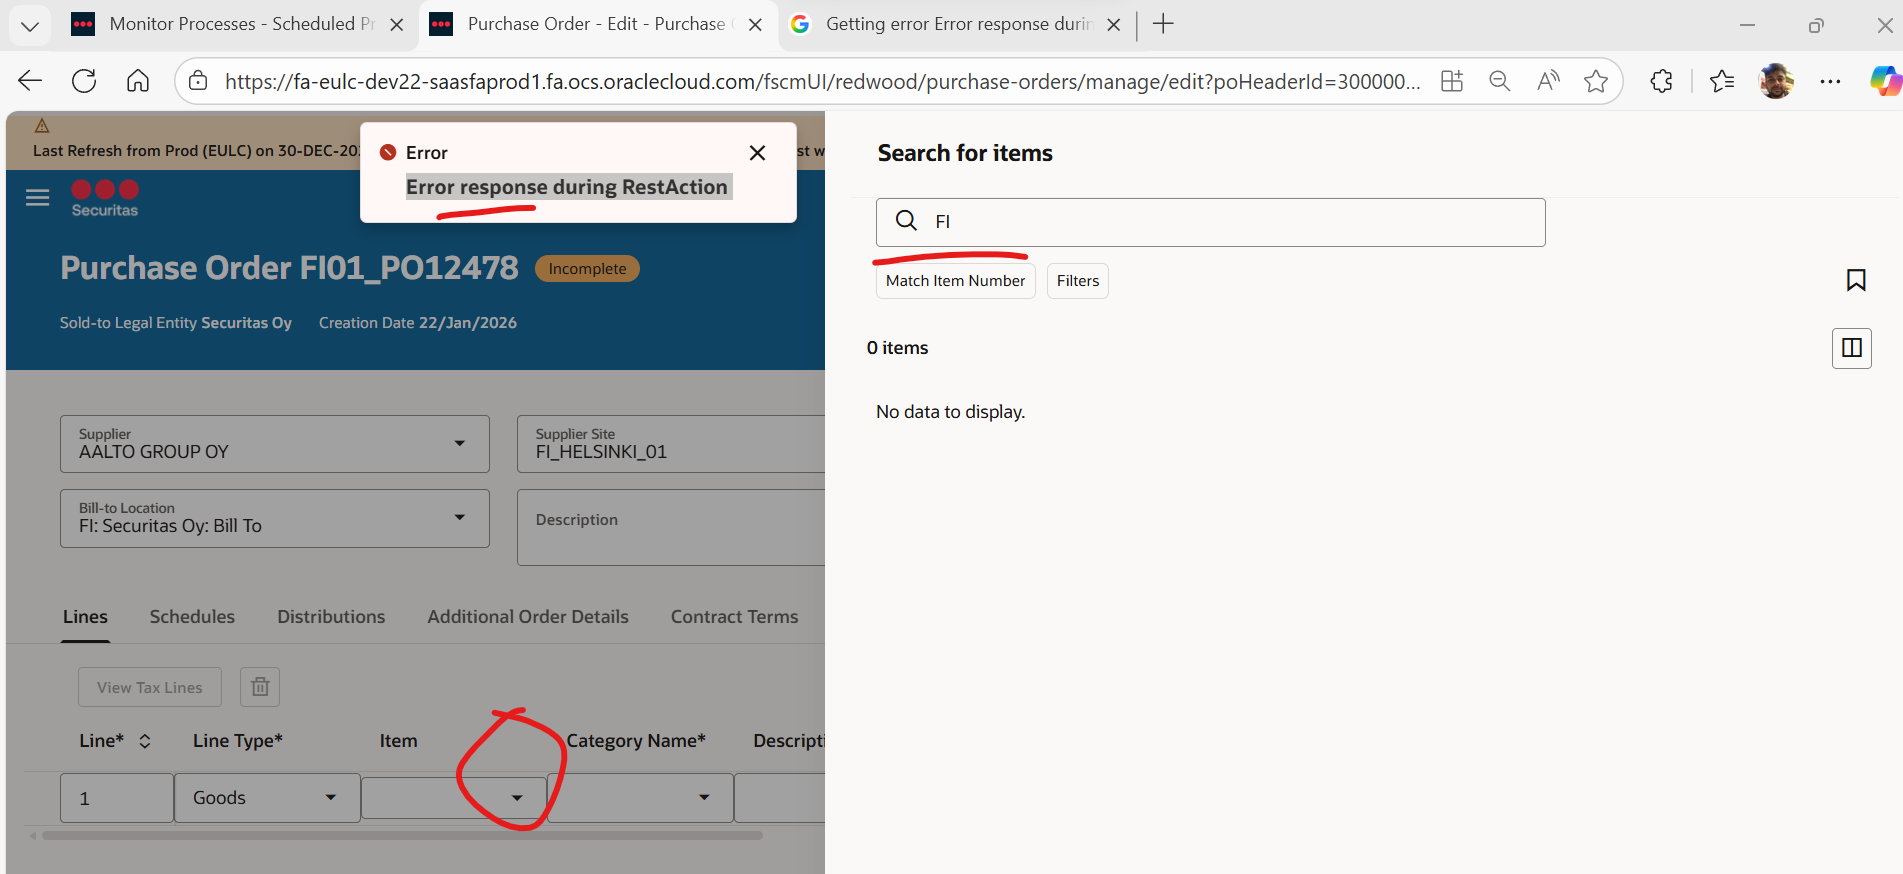Click the Creation Date 22/Jan/2026 text
Image resolution: width=1903 pixels, height=874 pixels.
pos(418,323)
